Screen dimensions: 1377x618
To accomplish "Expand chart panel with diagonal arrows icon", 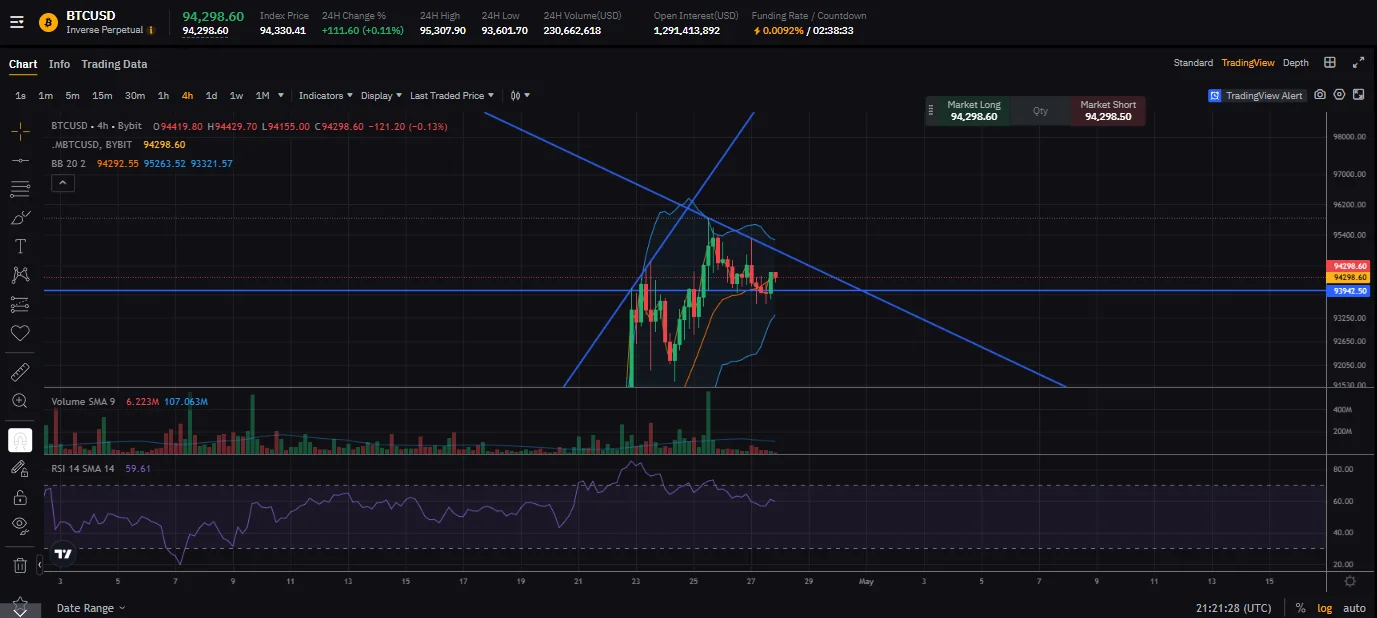I will pyautogui.click(x=1358, y=62).
